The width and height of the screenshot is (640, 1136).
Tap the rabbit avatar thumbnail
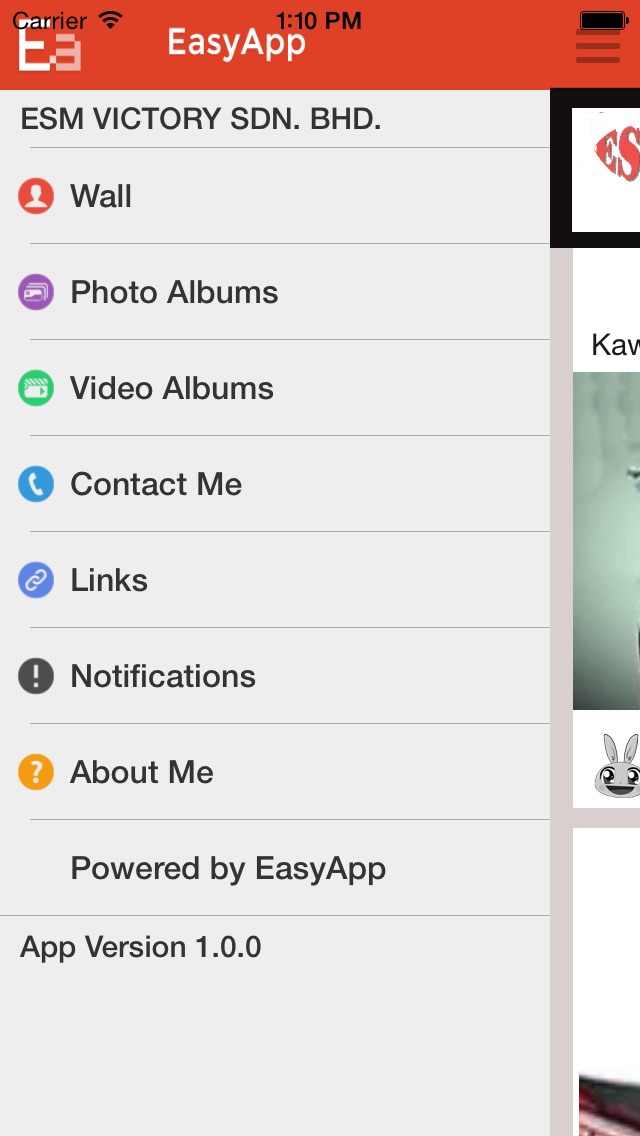click(618, 765)
